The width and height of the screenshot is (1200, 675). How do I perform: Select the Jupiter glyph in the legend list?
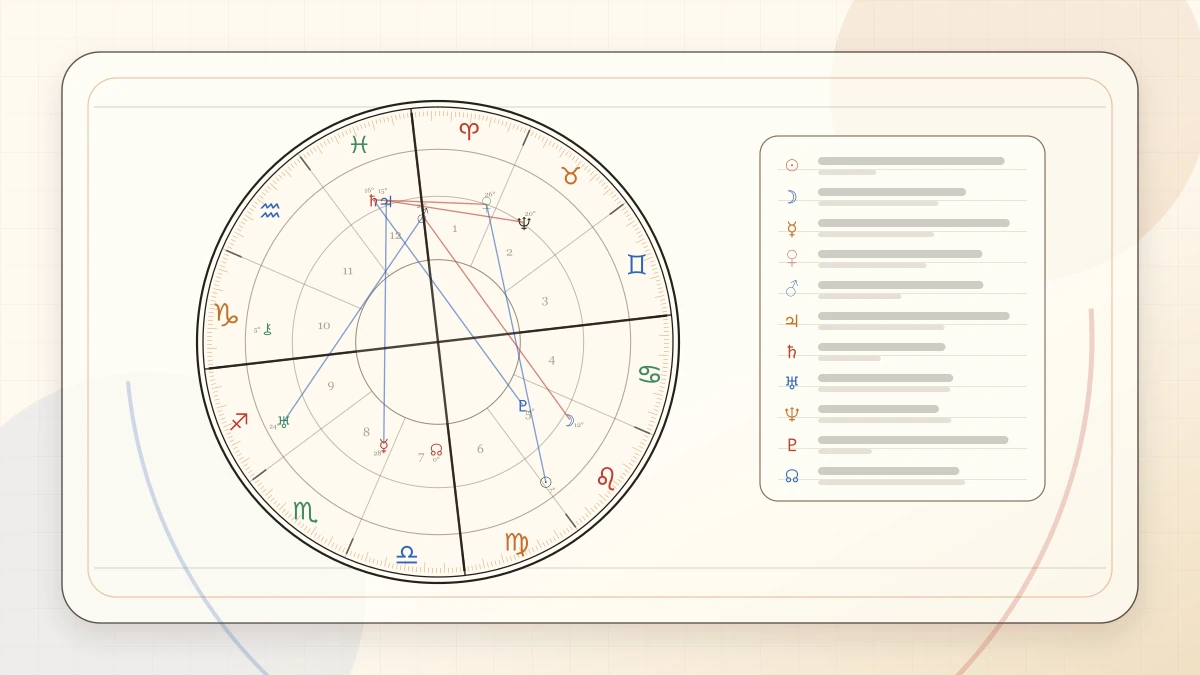tap(792, 321)
